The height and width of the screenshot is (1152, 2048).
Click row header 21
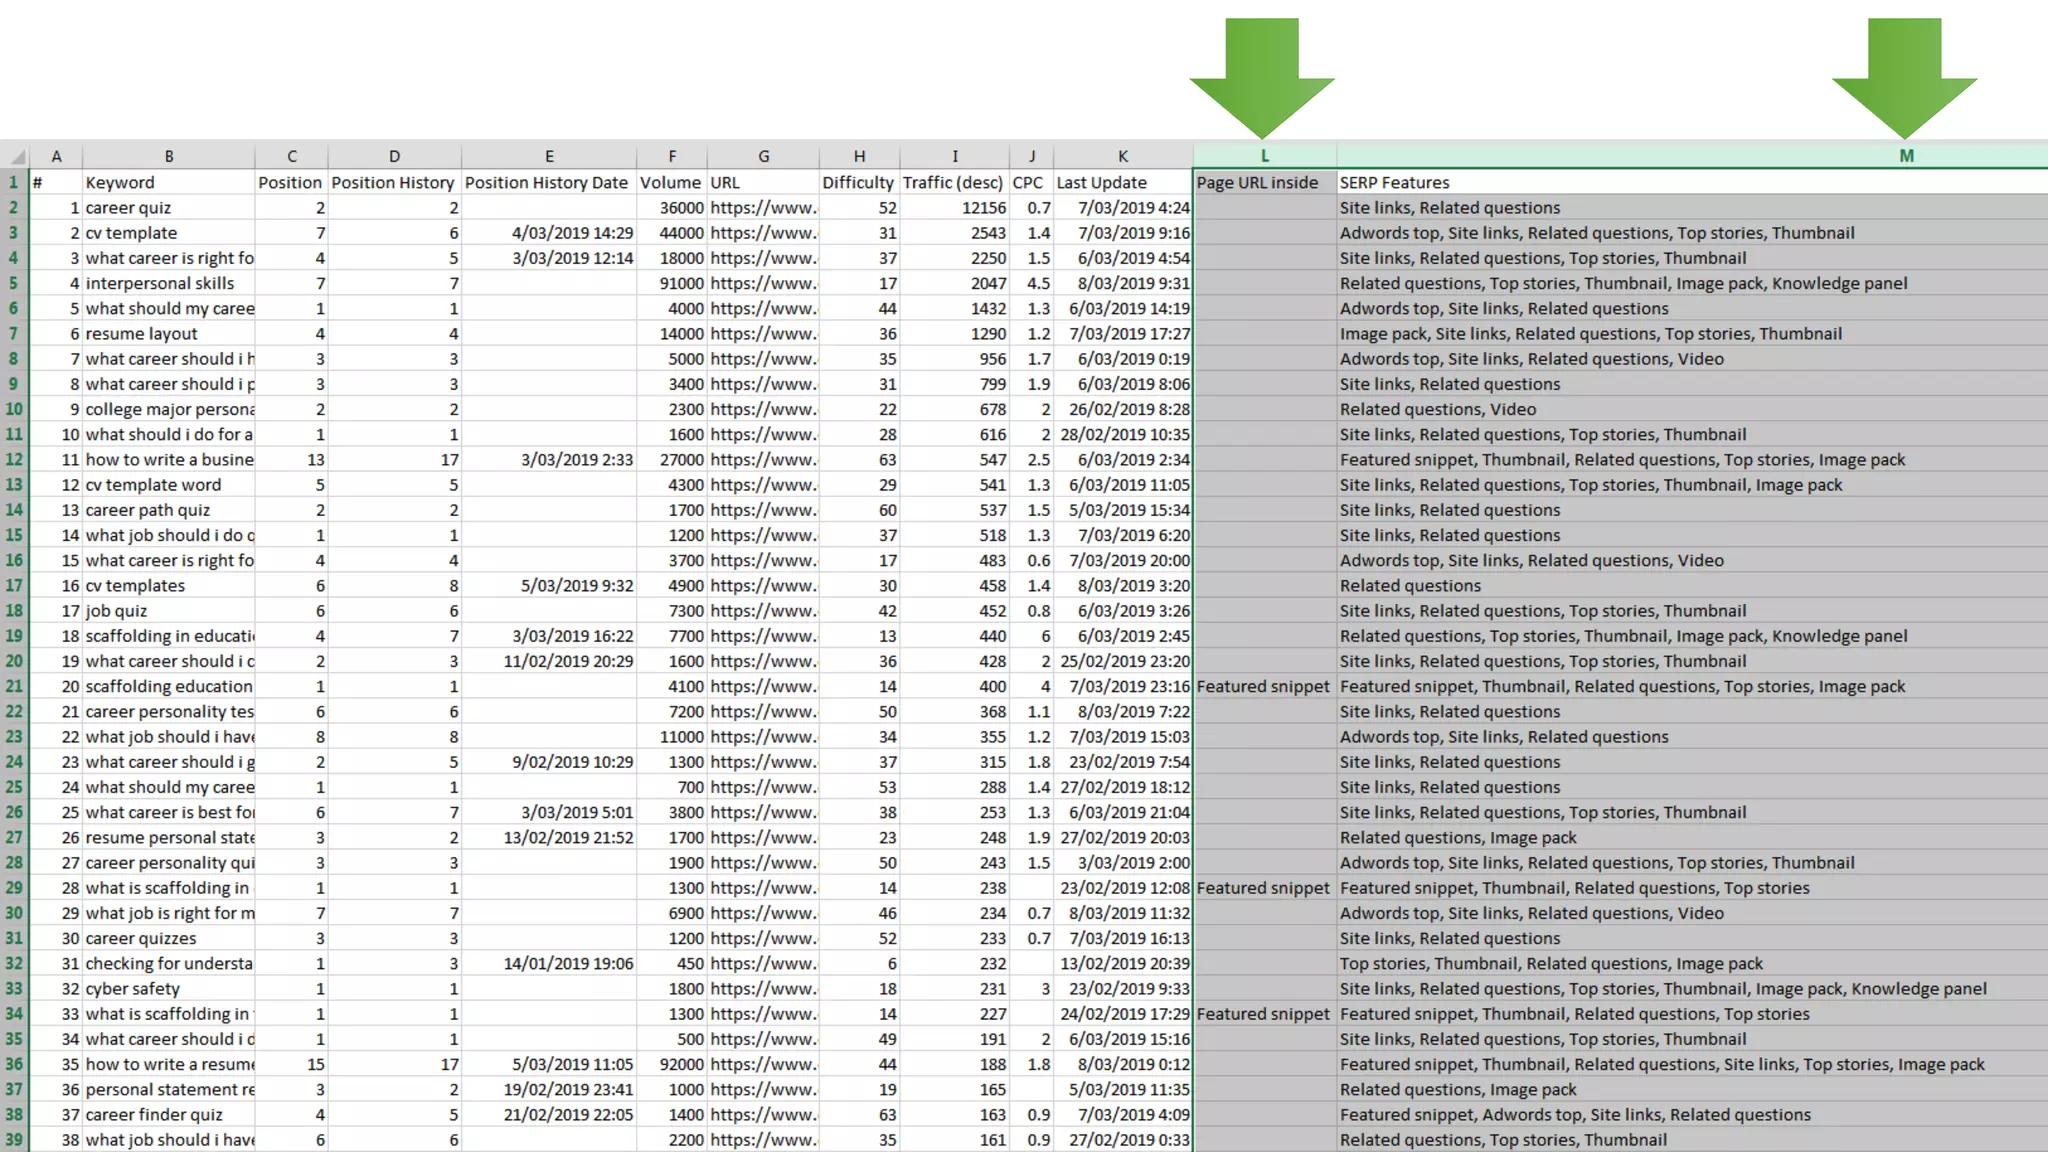tap(14, 686)
